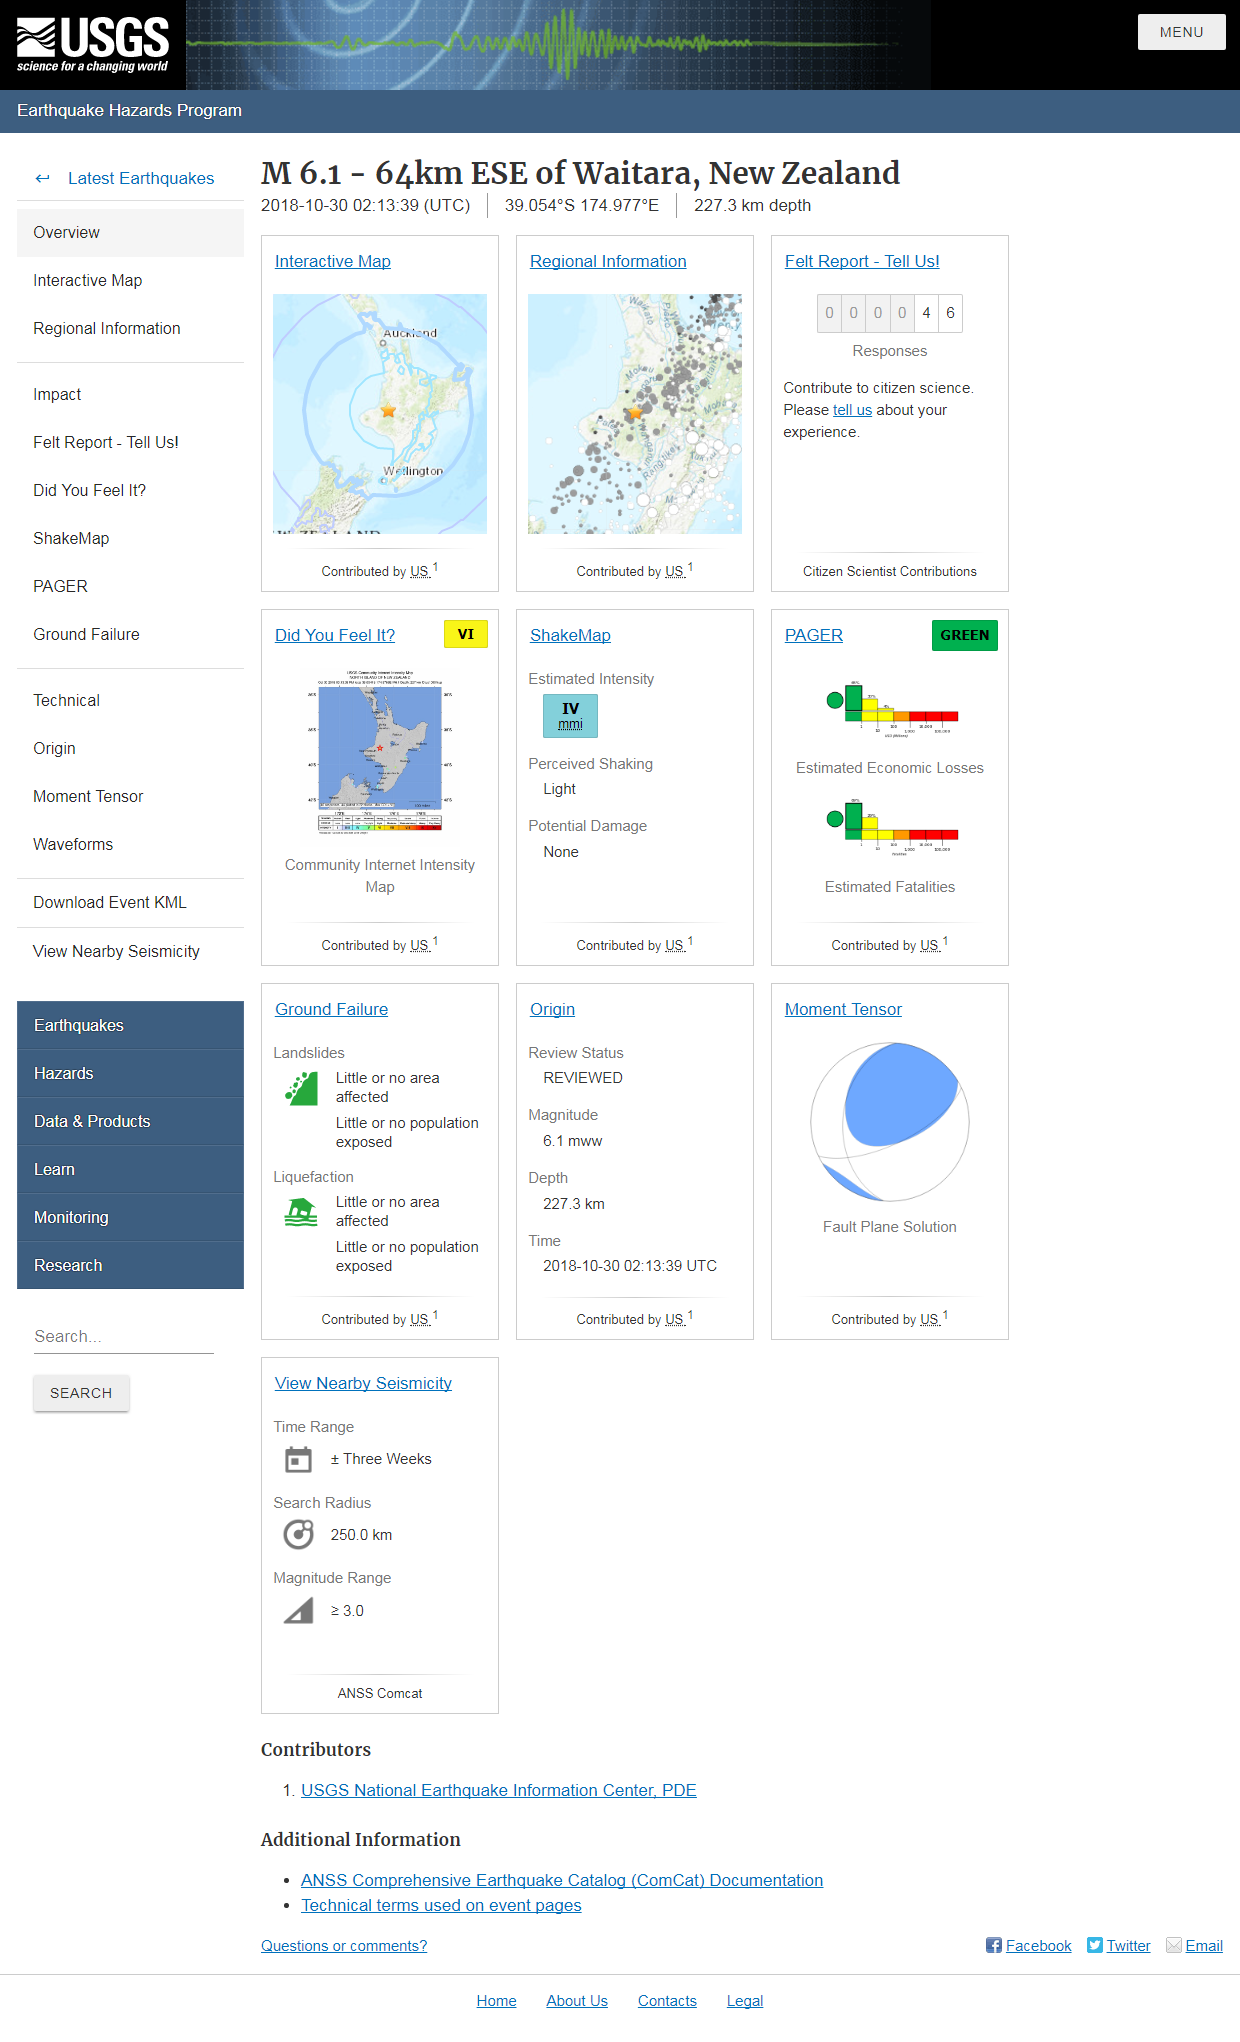Click the back arrow beside Latest Earthquakes
The width and height of the screenshot is (1240, 2042).
[42, 179]
